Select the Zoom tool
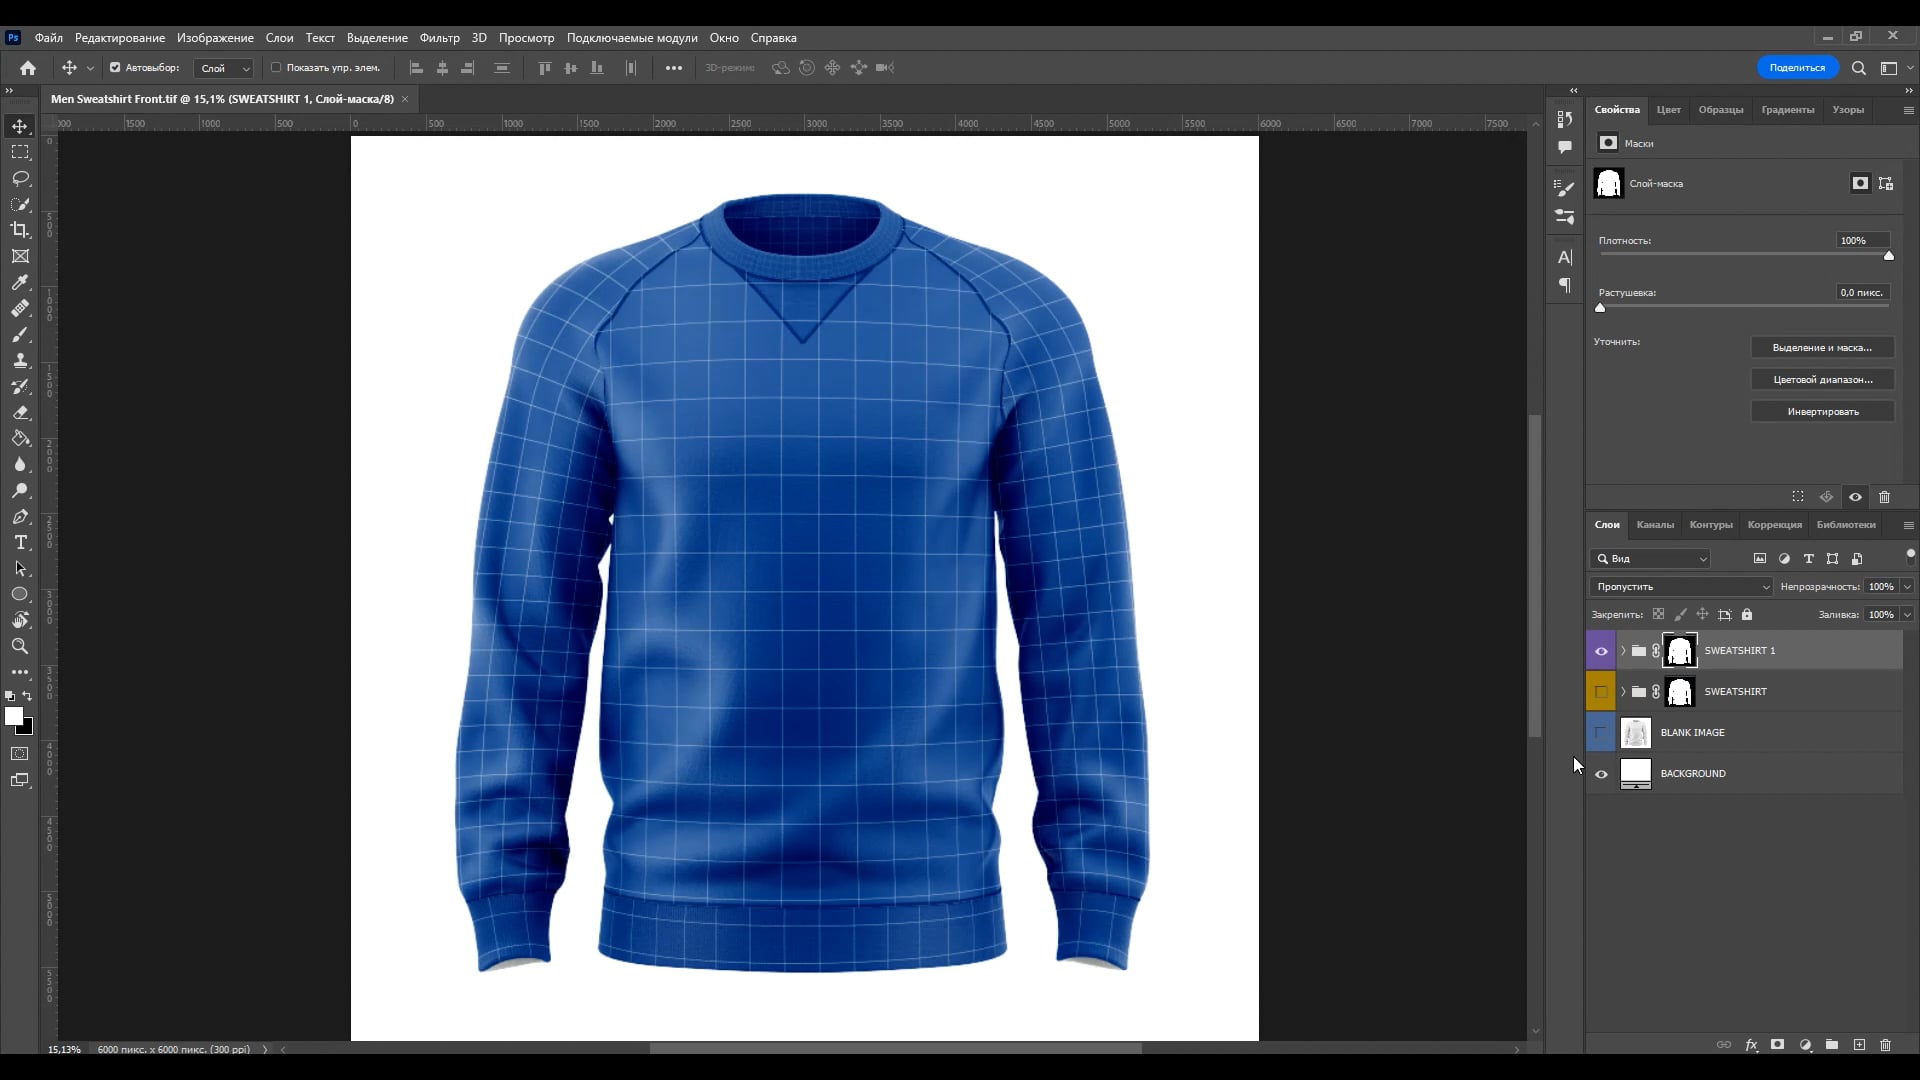 coord(20,645)
